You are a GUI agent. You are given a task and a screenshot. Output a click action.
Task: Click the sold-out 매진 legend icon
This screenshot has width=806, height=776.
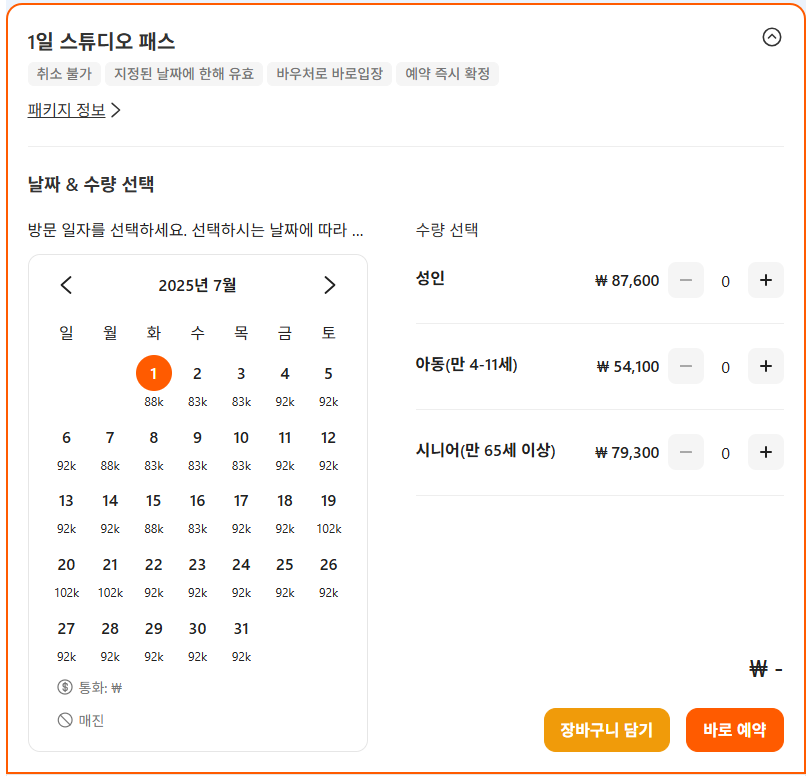pos(65,720)
